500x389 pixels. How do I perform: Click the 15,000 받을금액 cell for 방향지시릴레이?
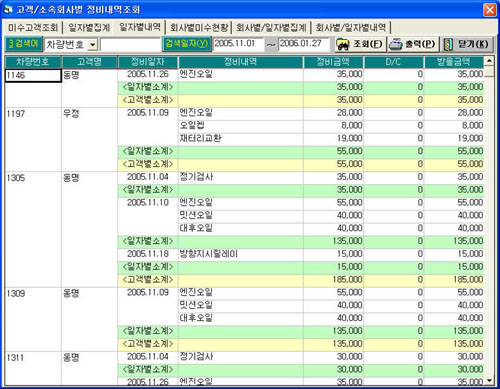[x=454, y=254]
